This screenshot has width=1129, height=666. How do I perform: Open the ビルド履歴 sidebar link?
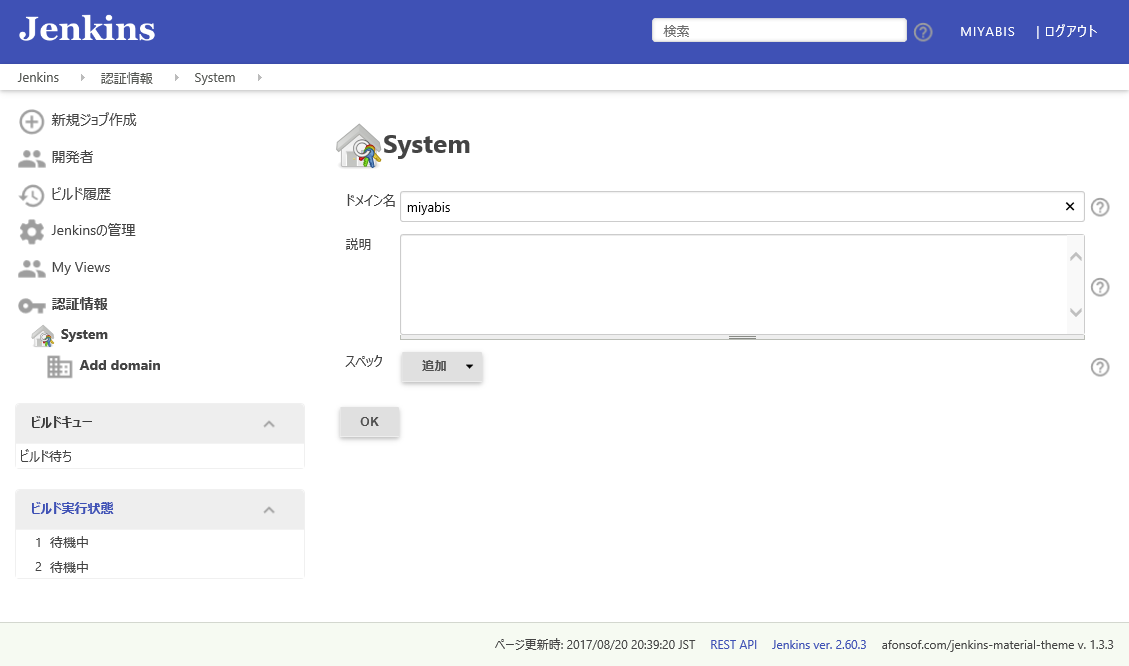[81, 194]
